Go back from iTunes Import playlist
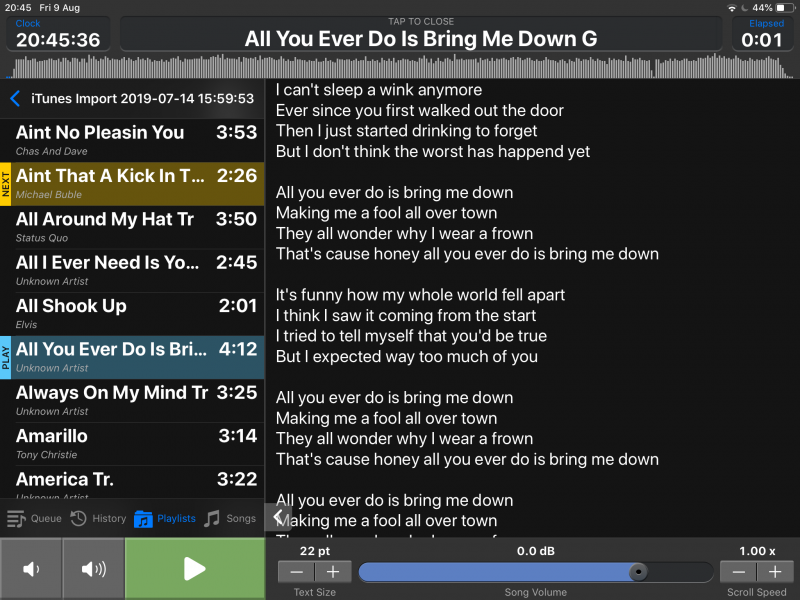The height and width of the screenshot is (600, 800). pyautogui.click(x=15, y=98)
